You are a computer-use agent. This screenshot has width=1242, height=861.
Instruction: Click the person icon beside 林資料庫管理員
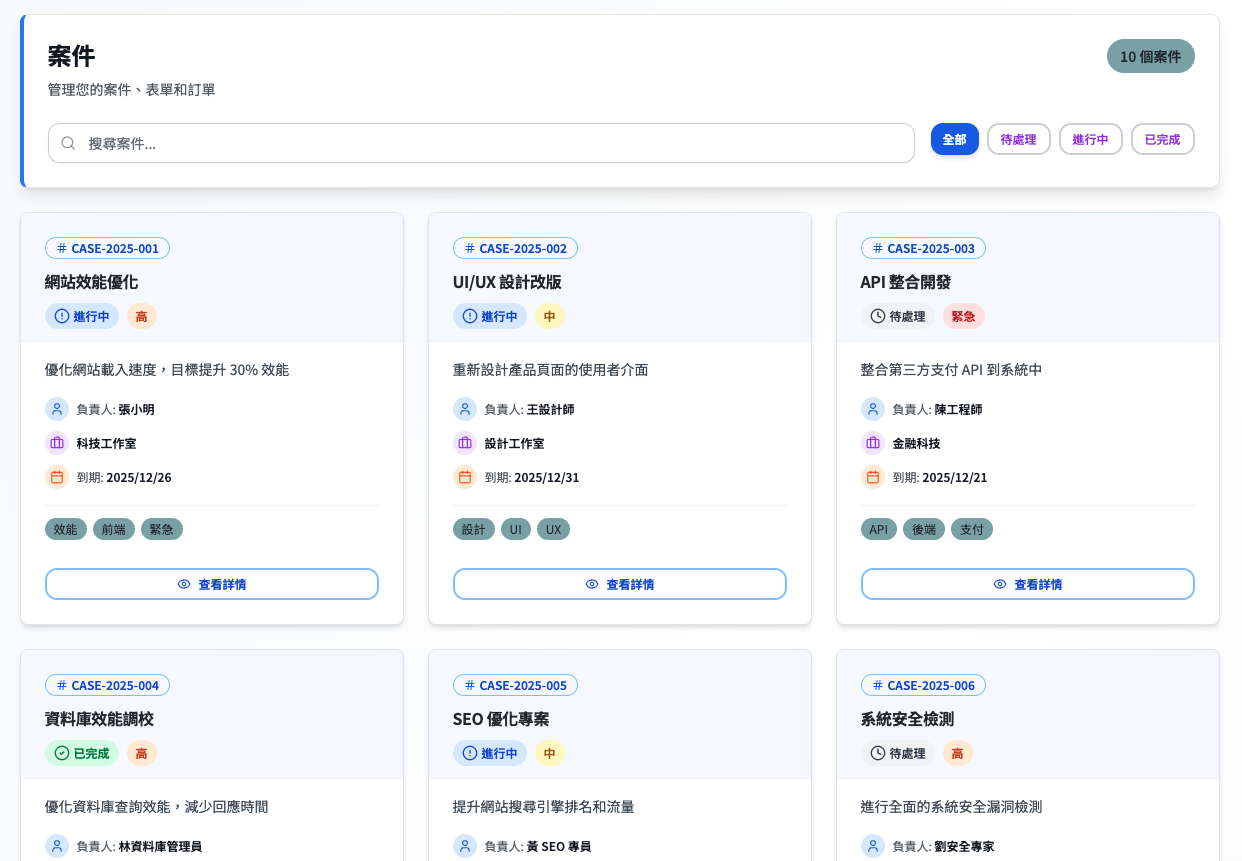(57, 846)
